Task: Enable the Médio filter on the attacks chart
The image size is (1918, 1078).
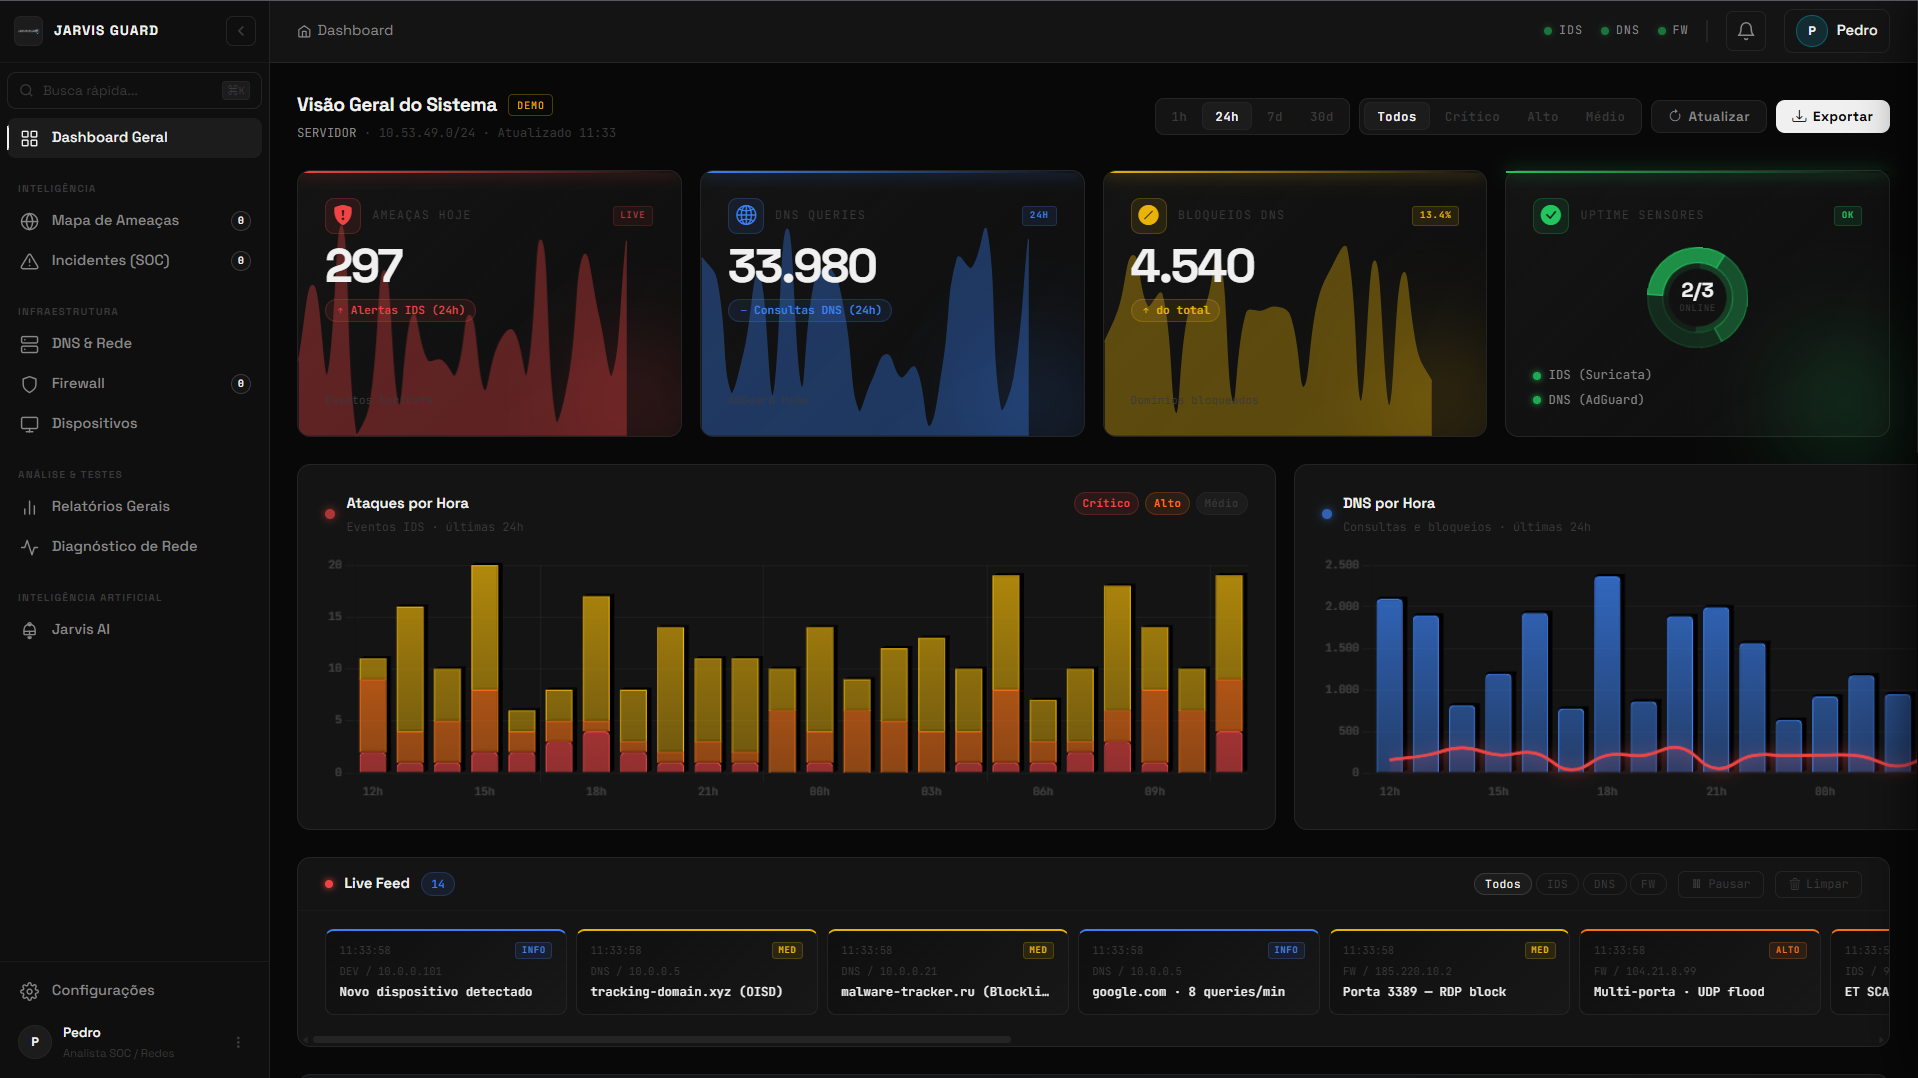Action: click(1221, 503)
